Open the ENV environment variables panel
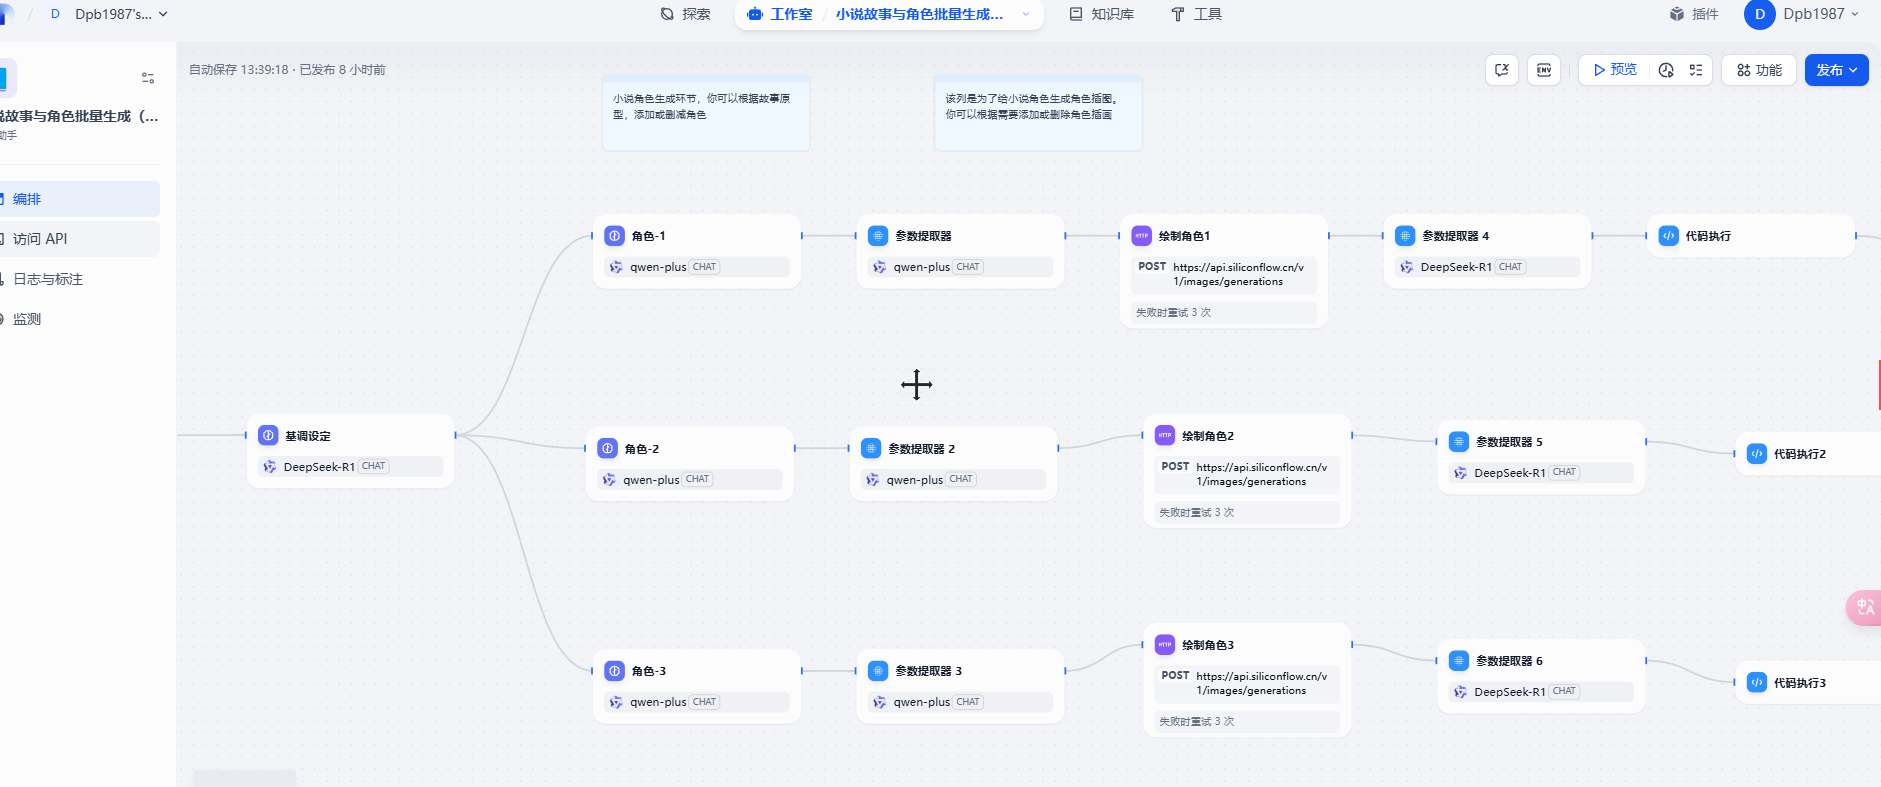 (1544, 70)
